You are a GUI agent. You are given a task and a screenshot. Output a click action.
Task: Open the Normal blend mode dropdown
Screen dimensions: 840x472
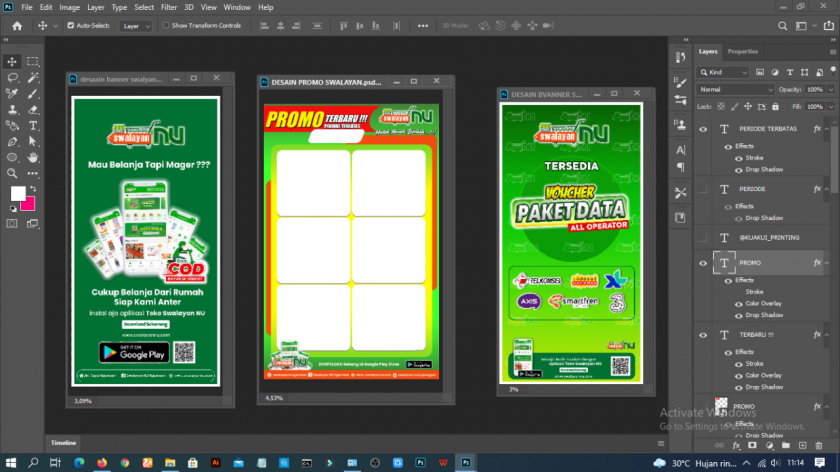click(736, 89)
